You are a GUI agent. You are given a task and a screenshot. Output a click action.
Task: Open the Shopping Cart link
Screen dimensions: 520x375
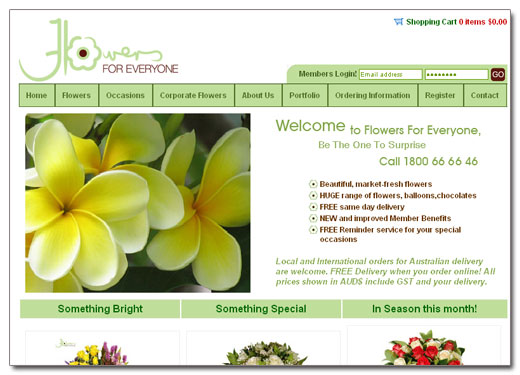(431, 22)
